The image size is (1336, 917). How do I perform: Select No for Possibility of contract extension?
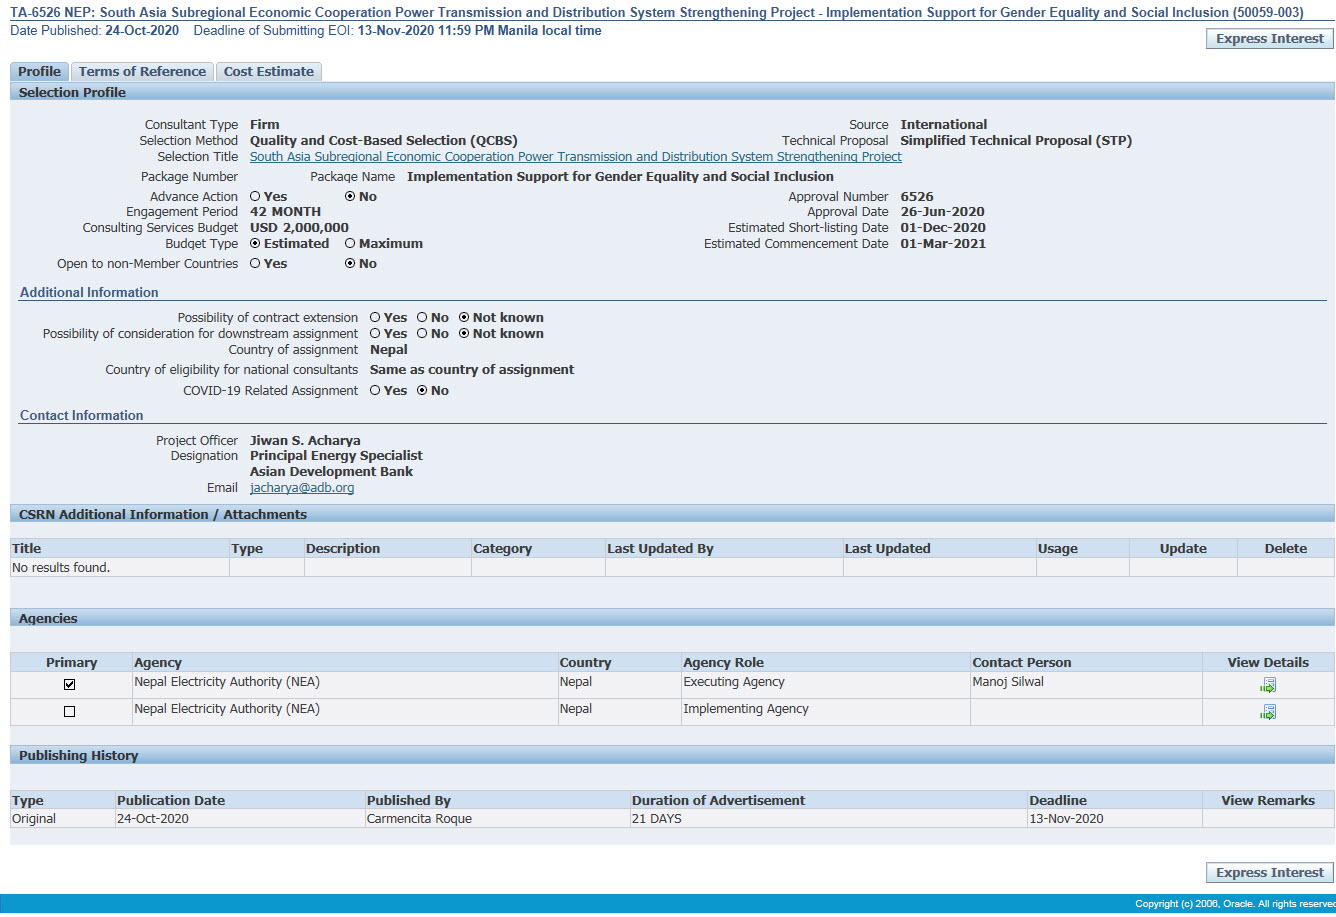[422, 318]
